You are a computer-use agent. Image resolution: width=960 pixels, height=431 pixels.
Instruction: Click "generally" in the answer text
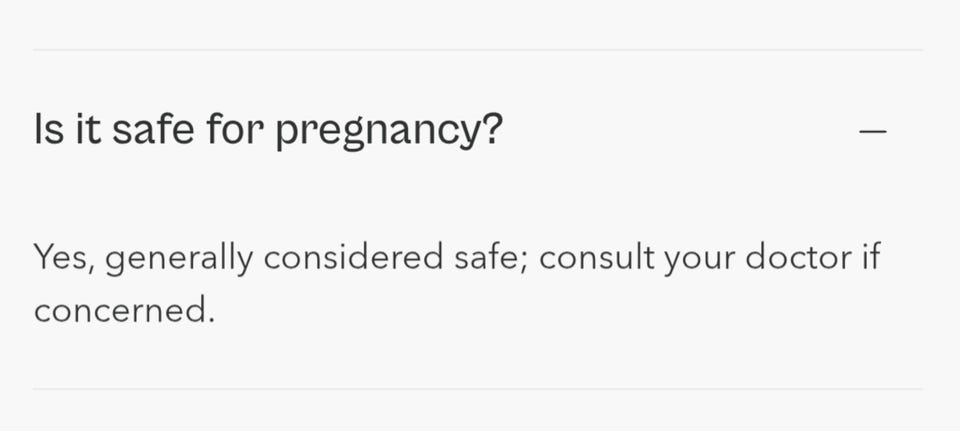tap(179, 259)
